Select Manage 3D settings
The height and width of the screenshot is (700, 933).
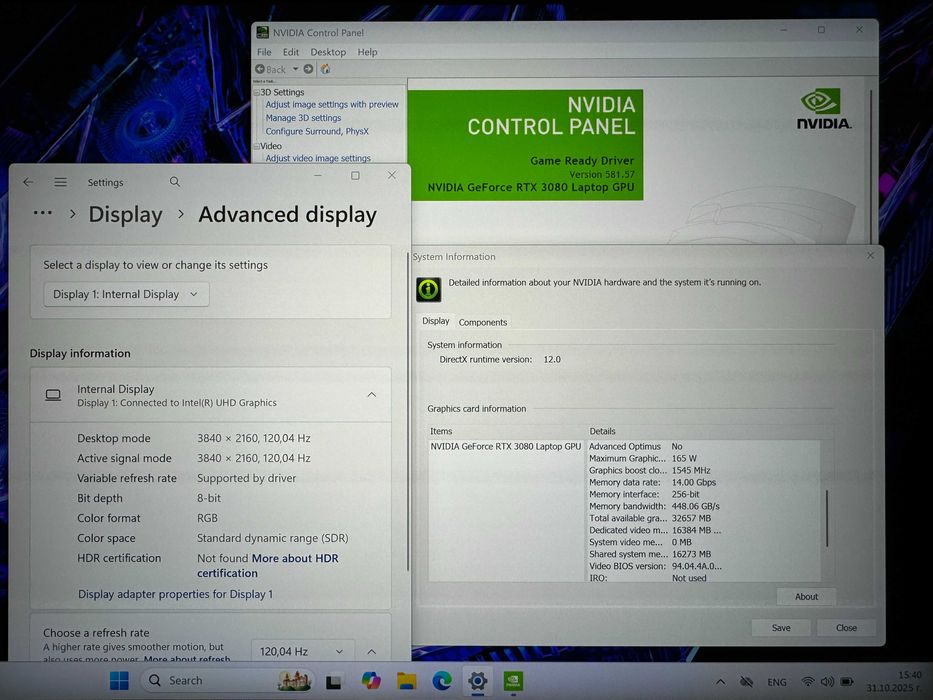303,118
